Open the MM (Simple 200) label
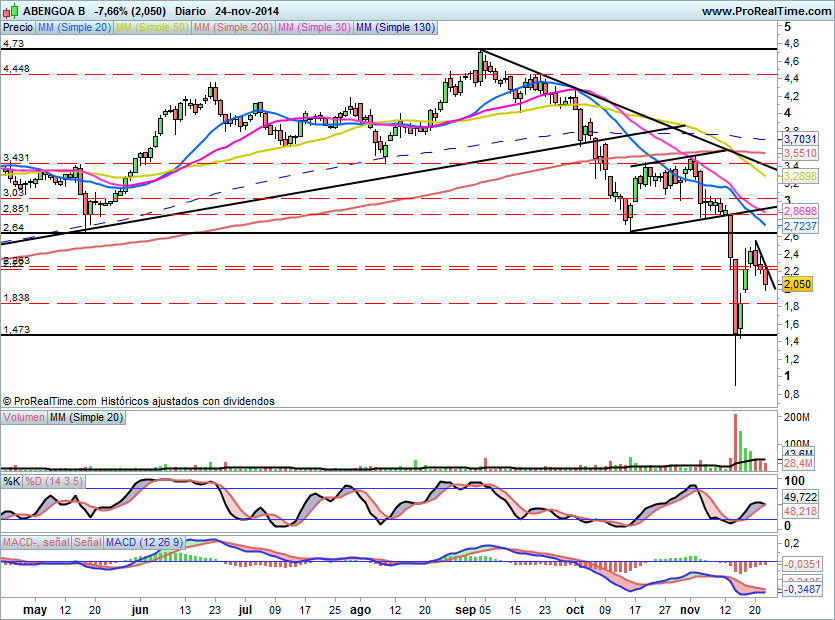835x620 pixels. click(233, 28)
